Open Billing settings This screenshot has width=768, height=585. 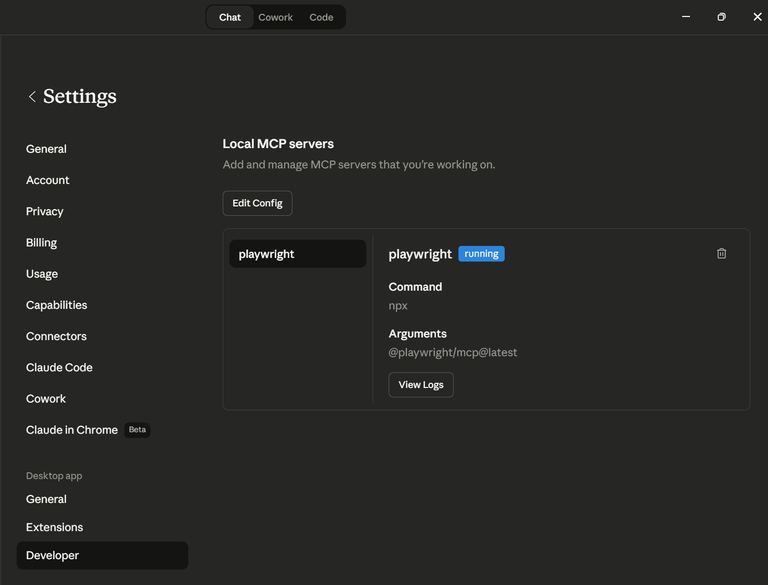(x=41, y=243)
